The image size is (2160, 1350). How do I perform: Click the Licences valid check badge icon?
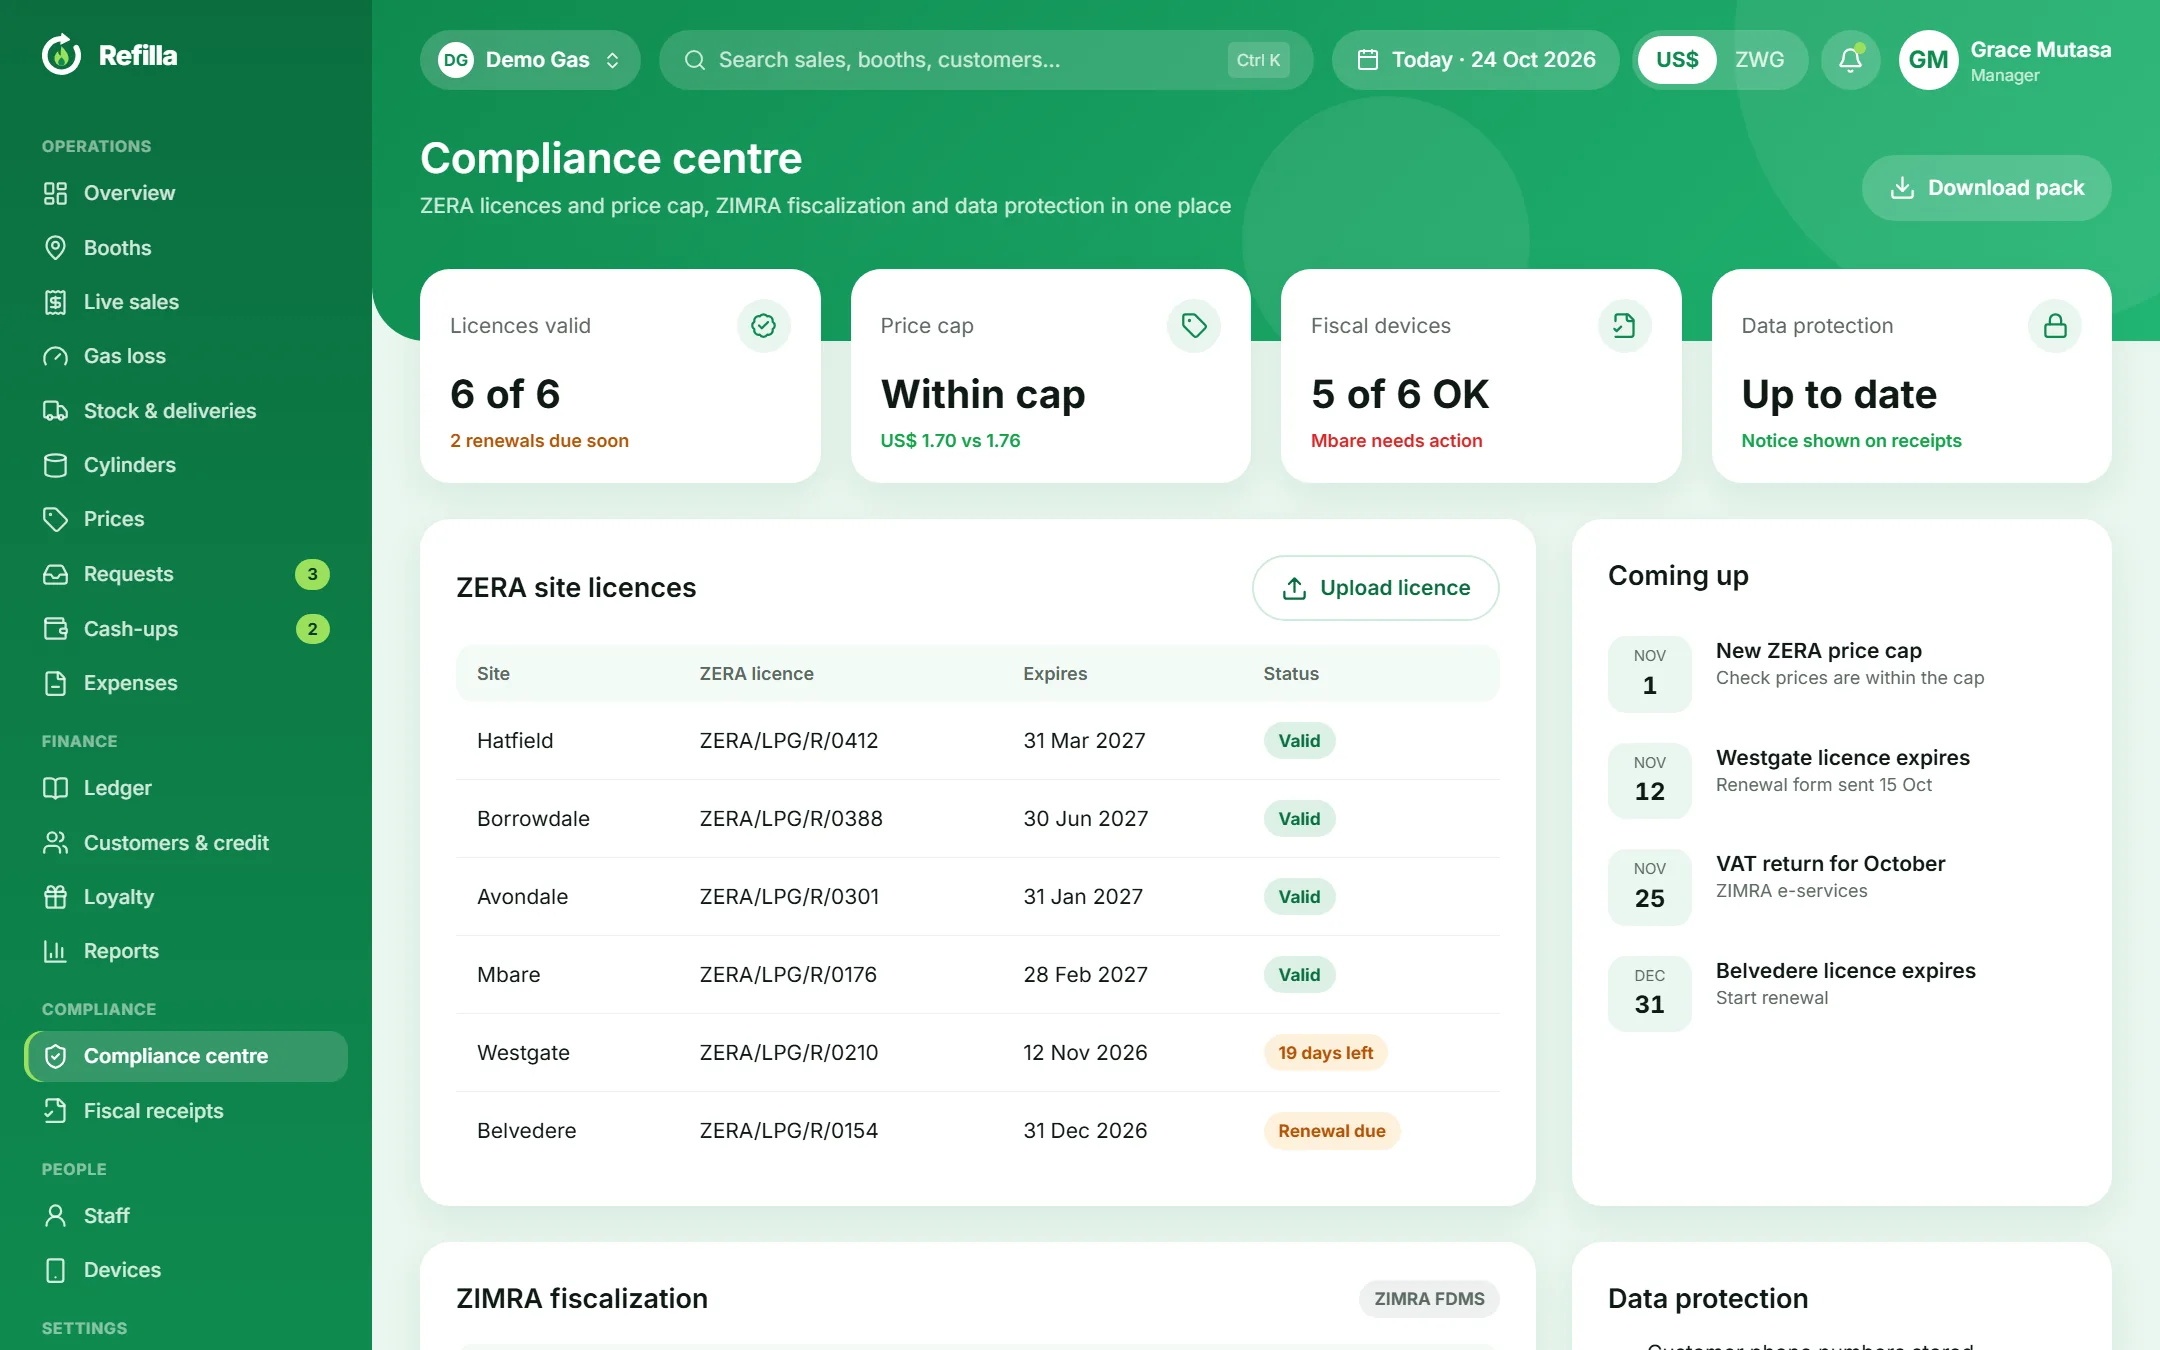point(764,326)
